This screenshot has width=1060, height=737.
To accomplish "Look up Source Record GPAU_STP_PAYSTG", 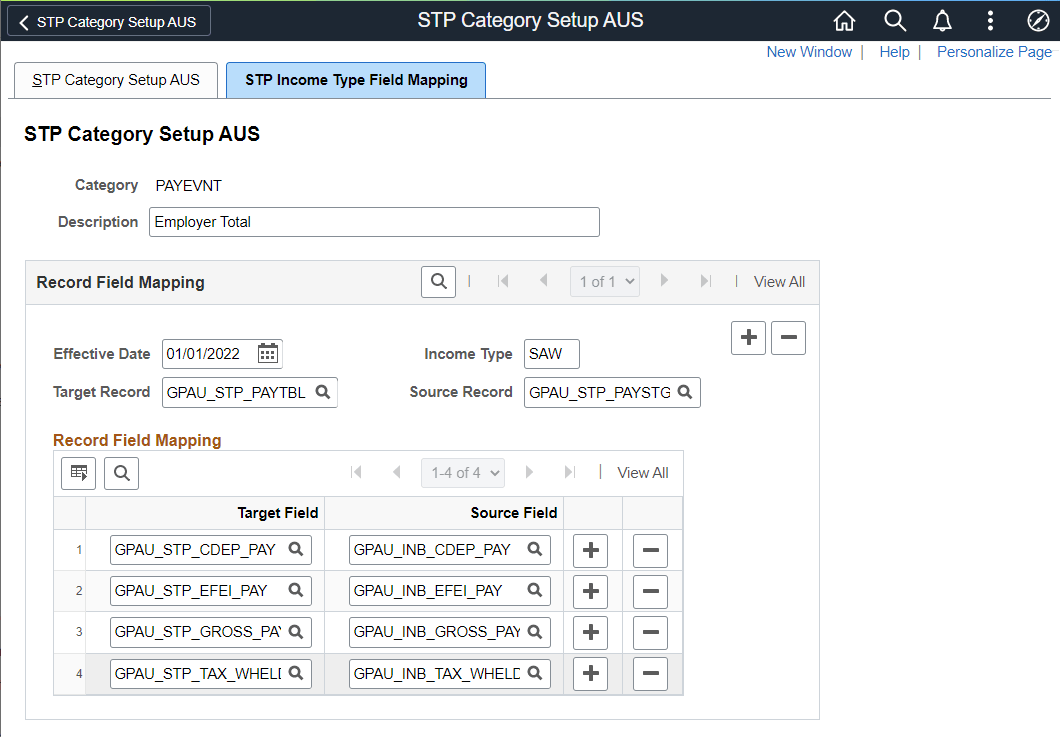I will (x=685, y=392).
